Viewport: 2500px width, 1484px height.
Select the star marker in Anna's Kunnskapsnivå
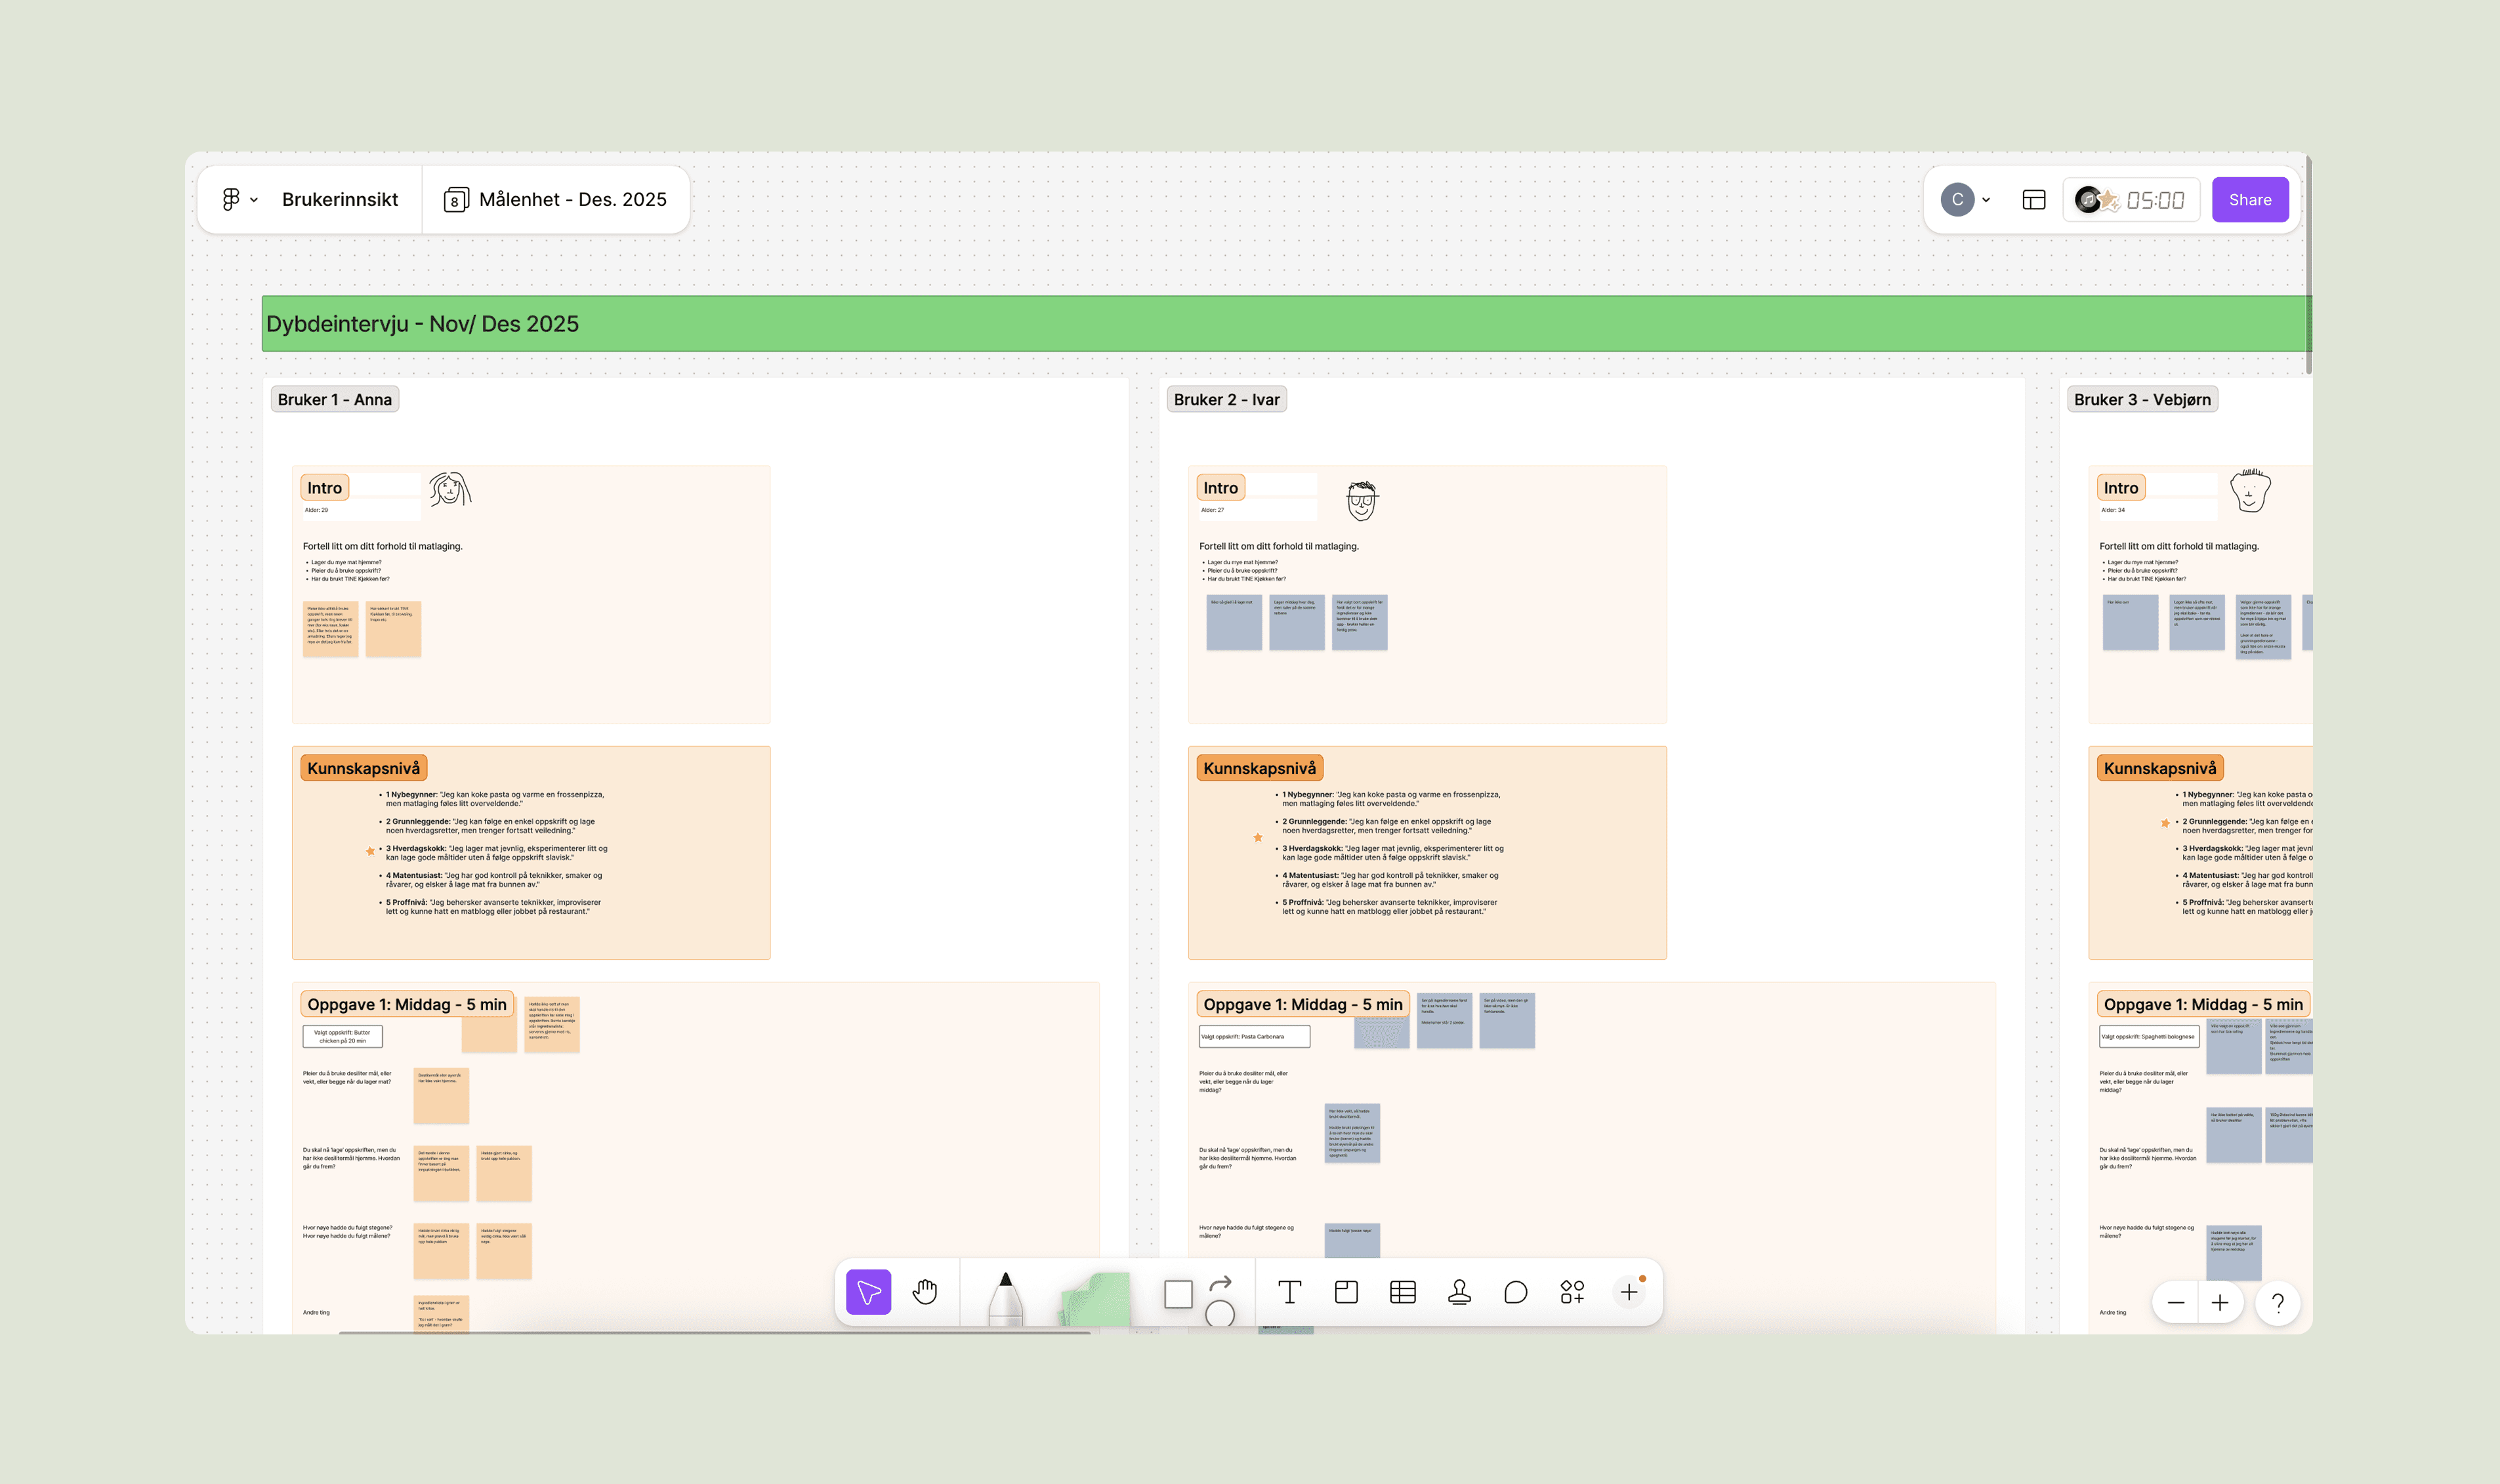370,852
